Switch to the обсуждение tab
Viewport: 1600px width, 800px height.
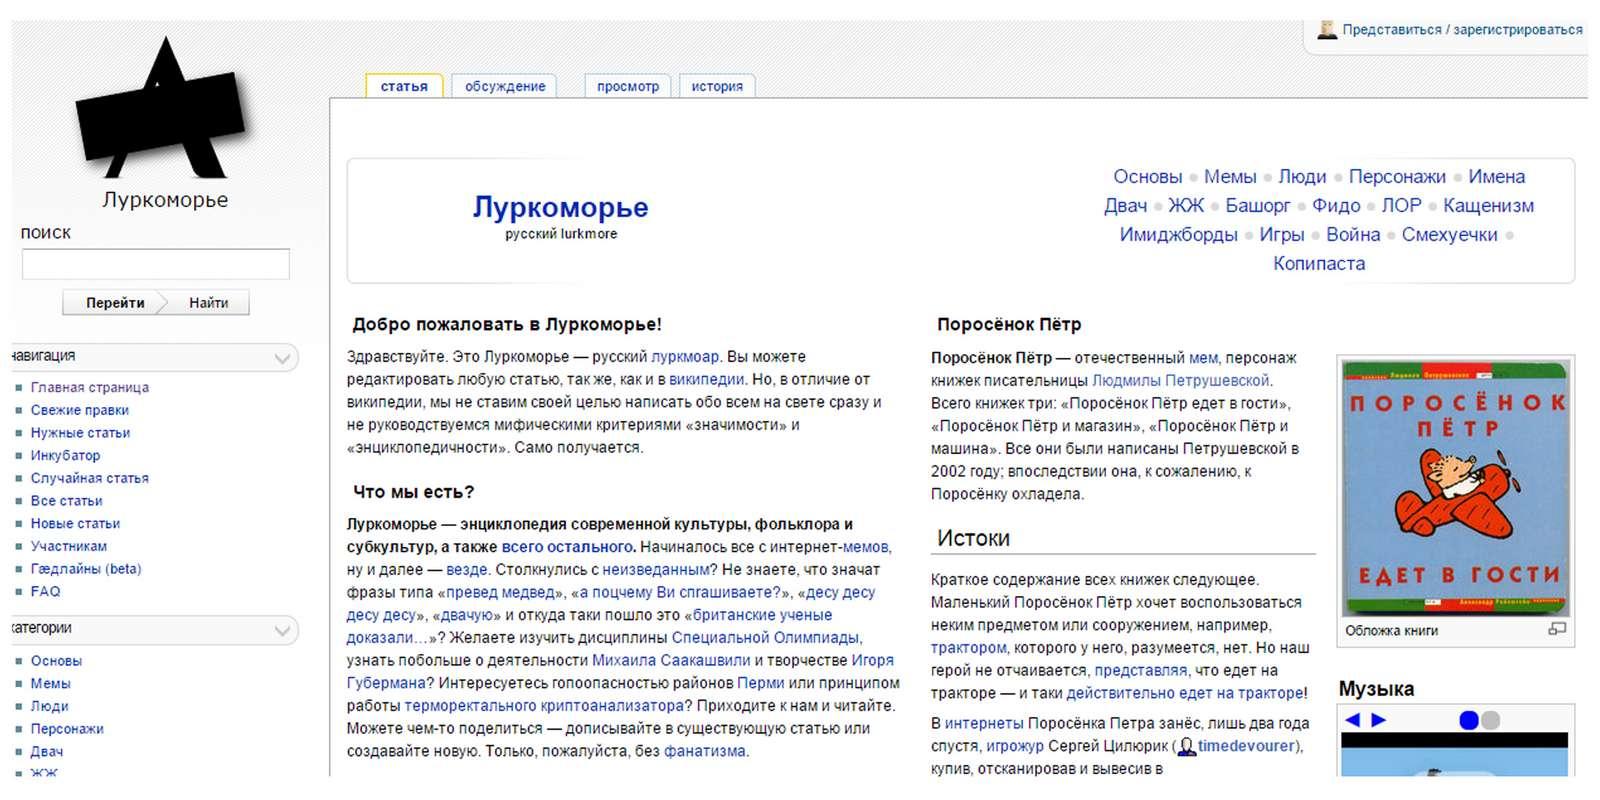click(505, 86)
